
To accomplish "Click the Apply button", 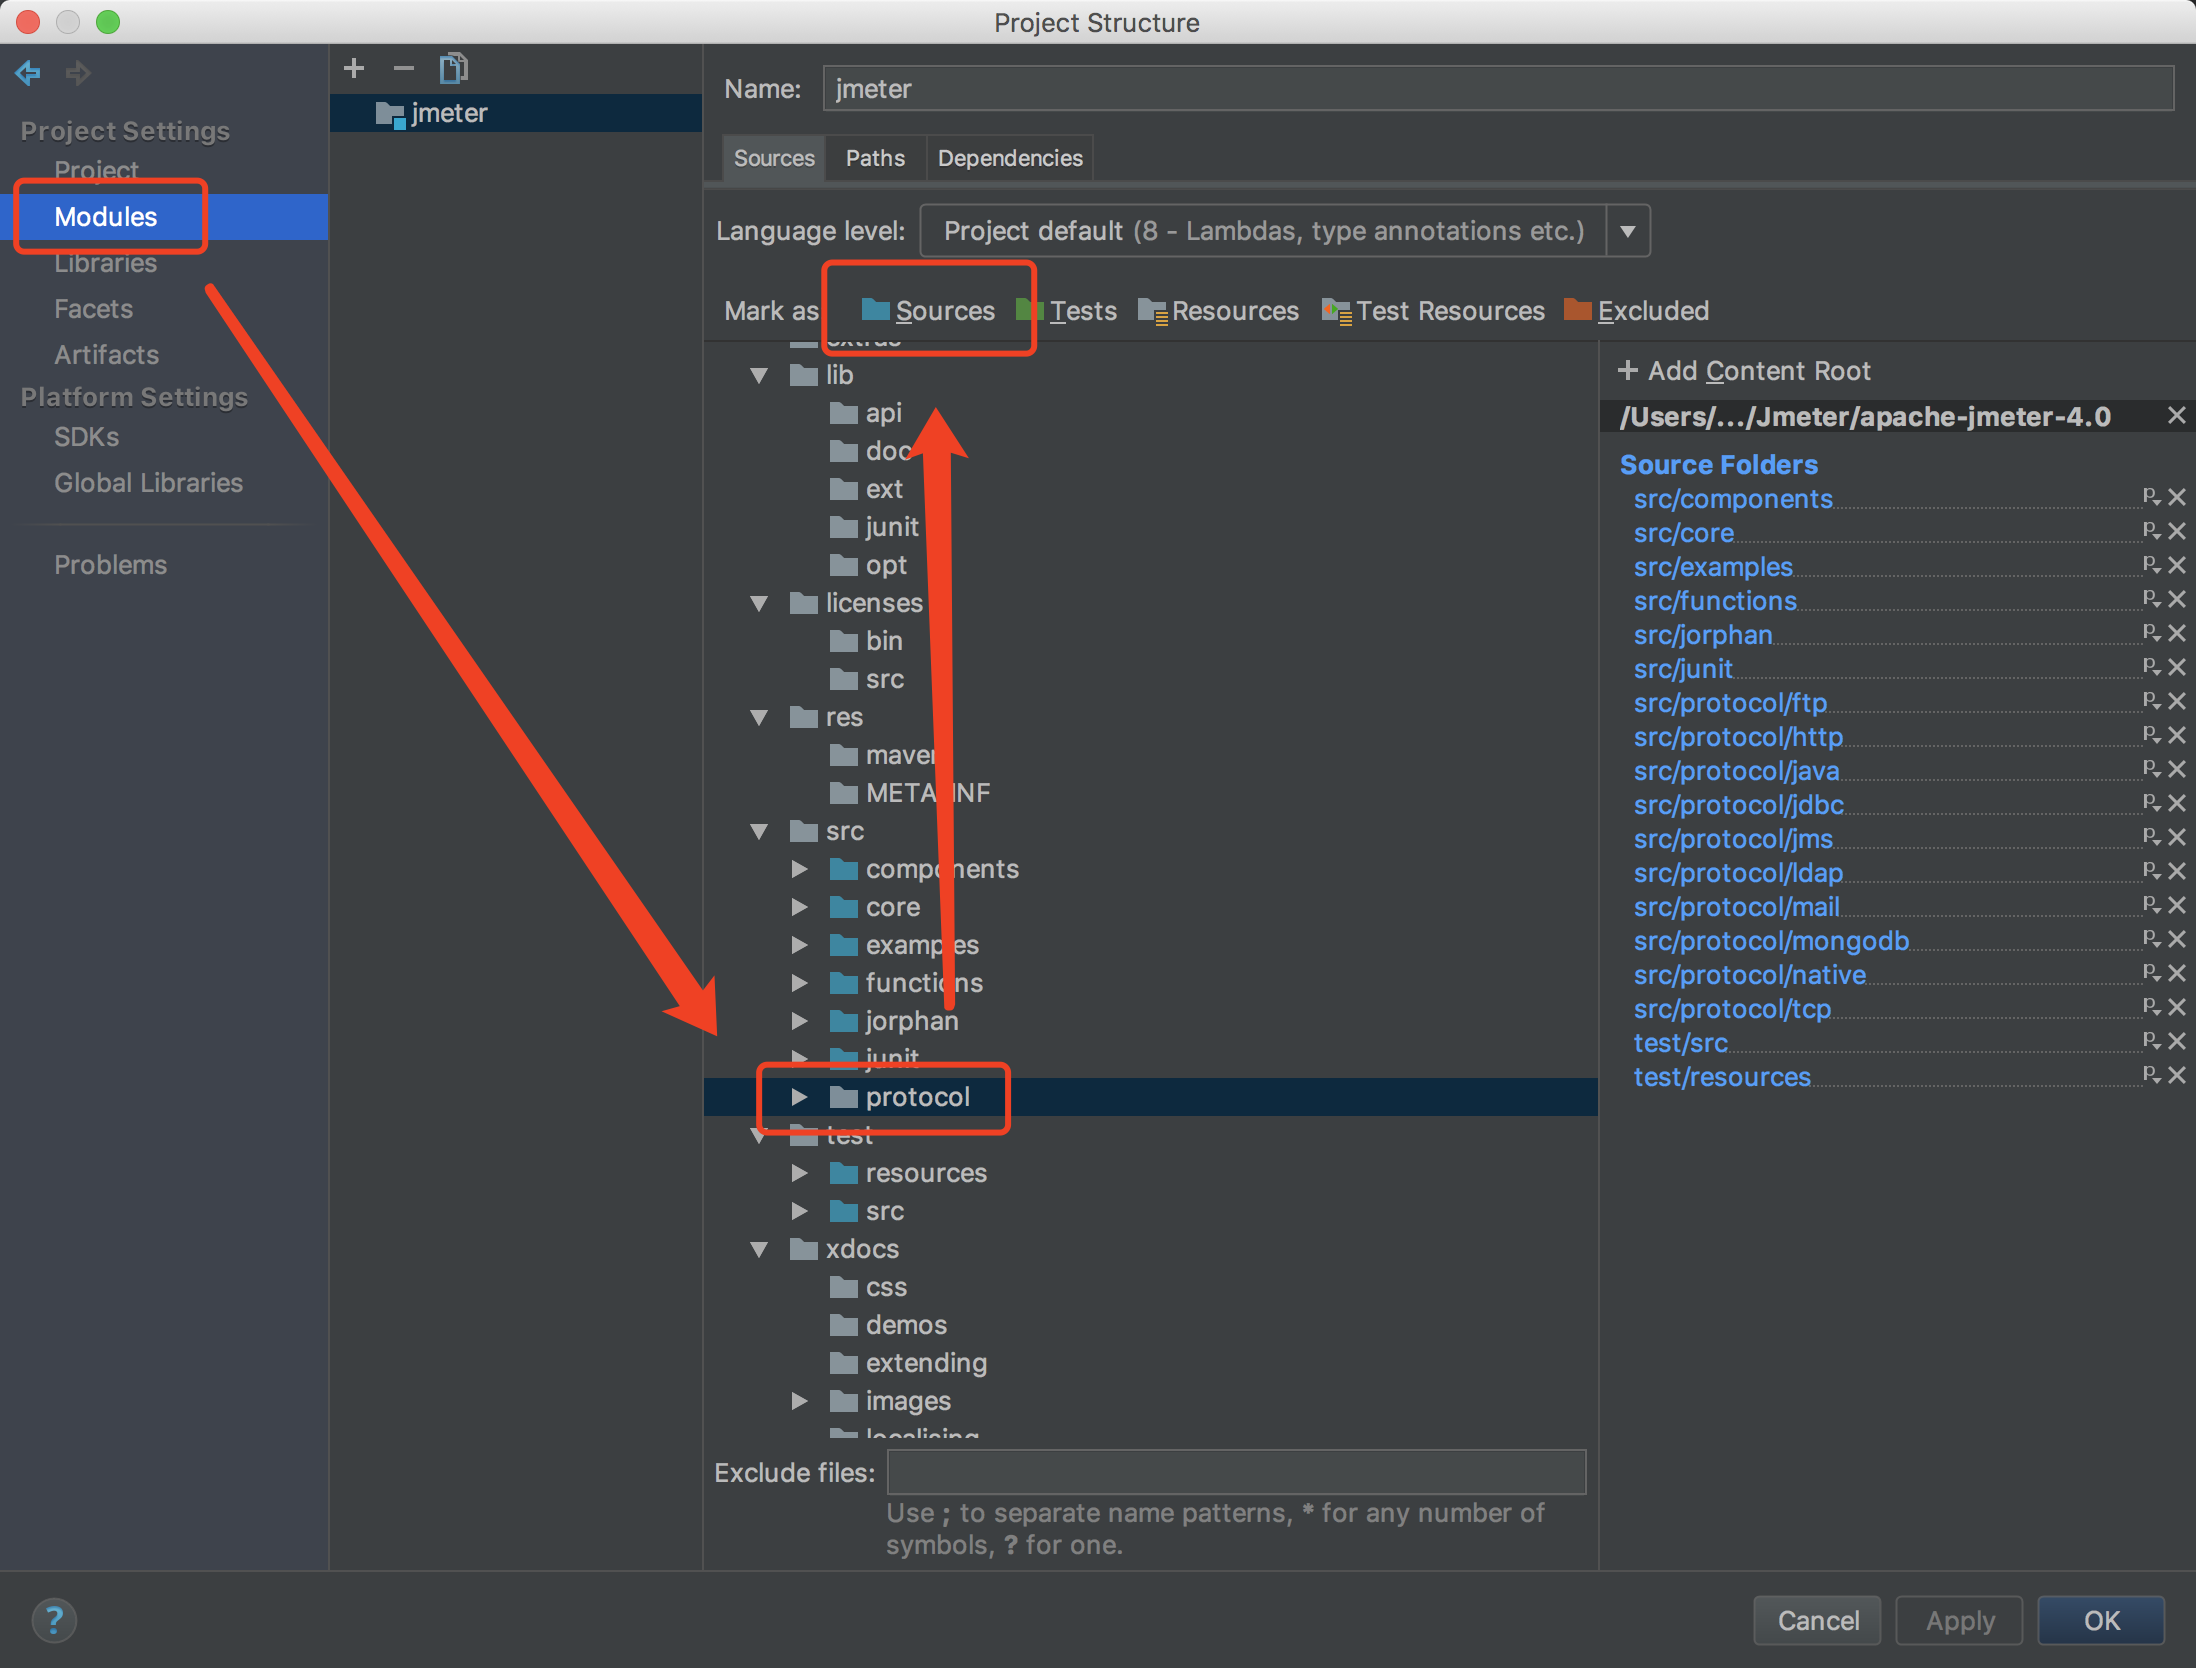I will 1960,1620.
